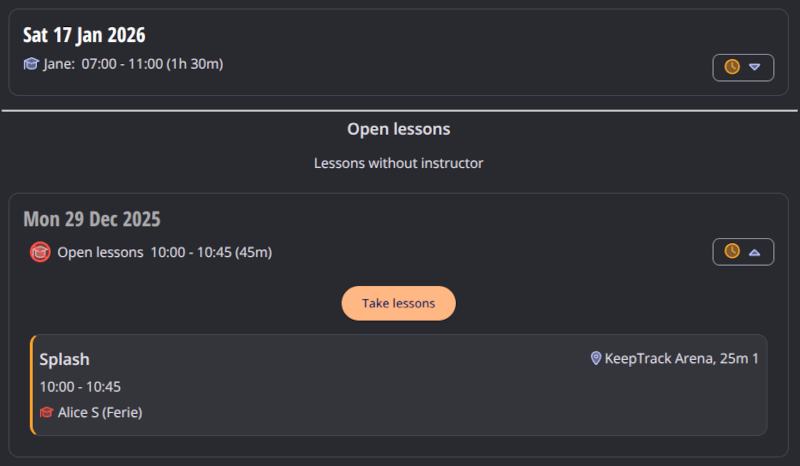This screenshot has width=800, height=466.
Task: Select the Sat 17 Jan 2026 heading
Action: click(84, 35)
